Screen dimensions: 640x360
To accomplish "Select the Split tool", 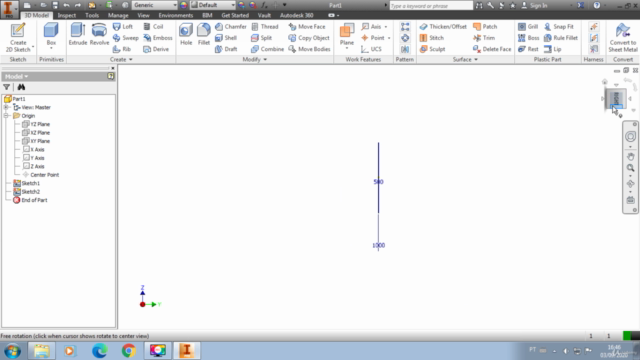I will pyautogui.click(x=261, y=38).
